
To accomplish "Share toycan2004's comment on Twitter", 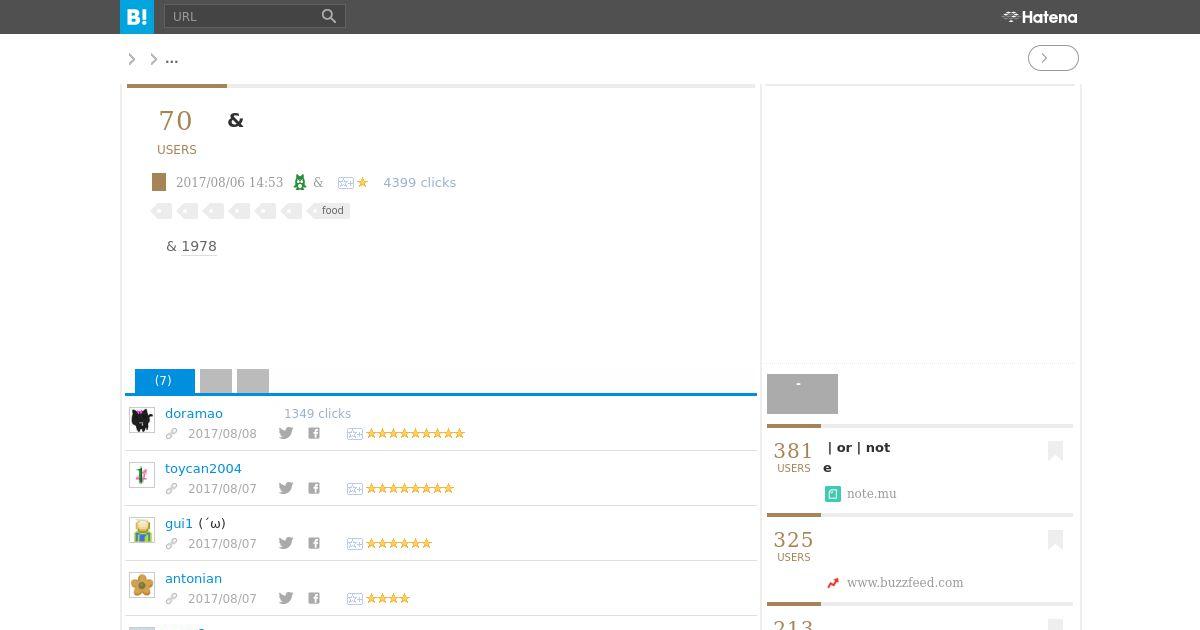I will (286, 488).
